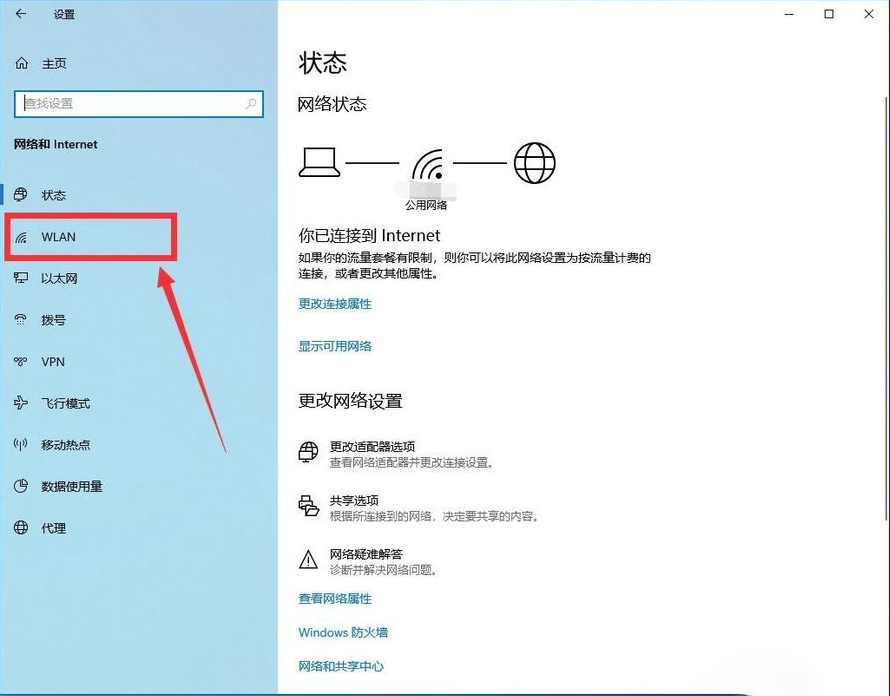Click 诊断并解决网络问题 description
Viewport: 890px width, 696px height.
(384, 569)
